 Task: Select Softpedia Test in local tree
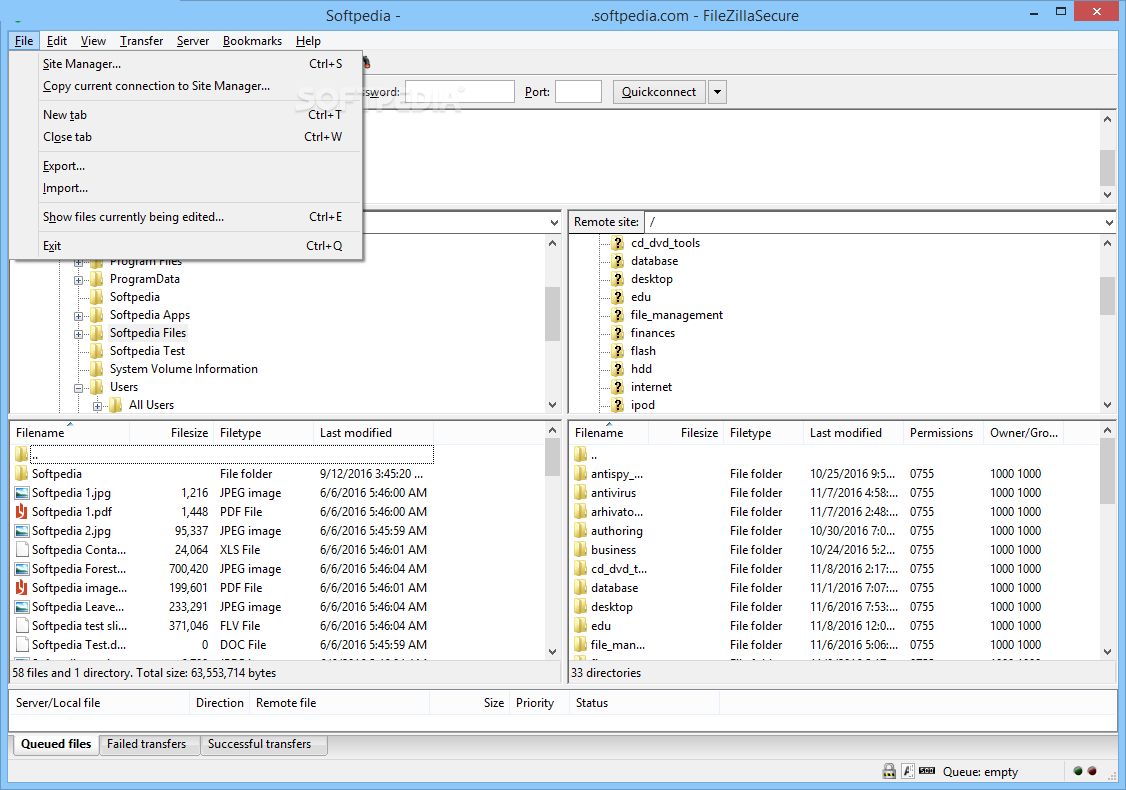point(147,350)
